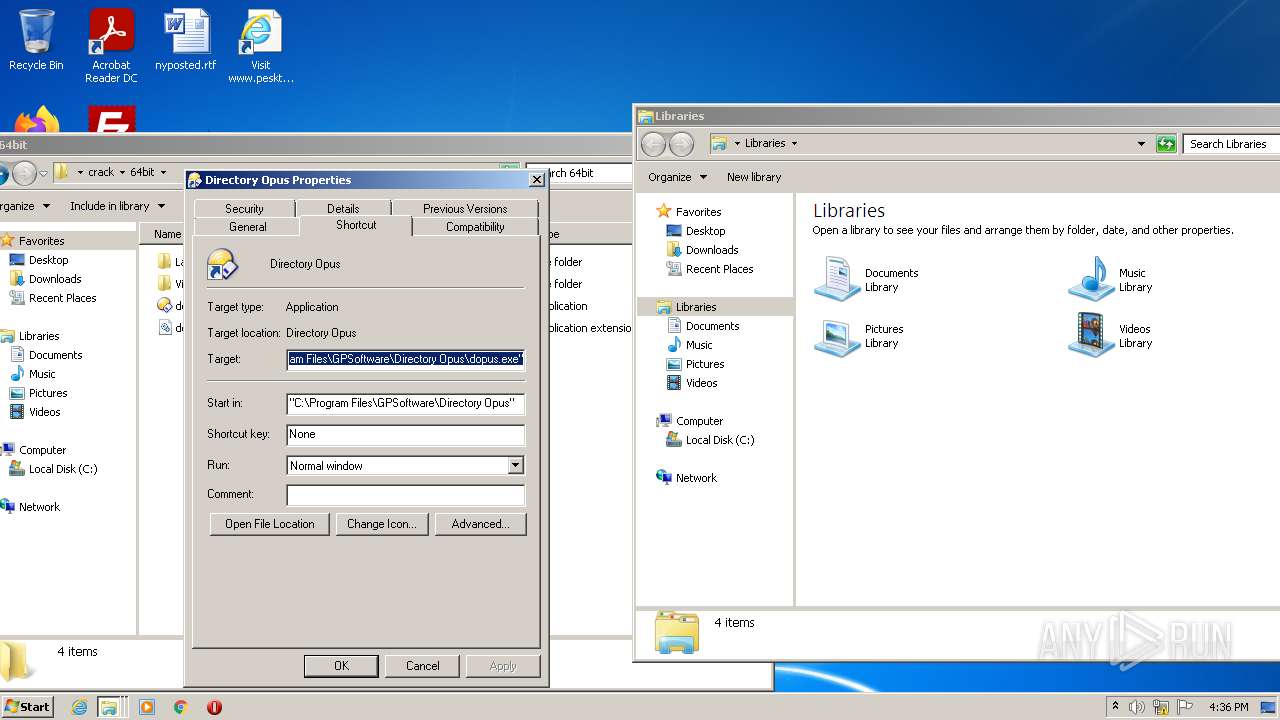1280x720 pixels.
Task: Show hidden system tray icons
Action: tap(1115, 707)
